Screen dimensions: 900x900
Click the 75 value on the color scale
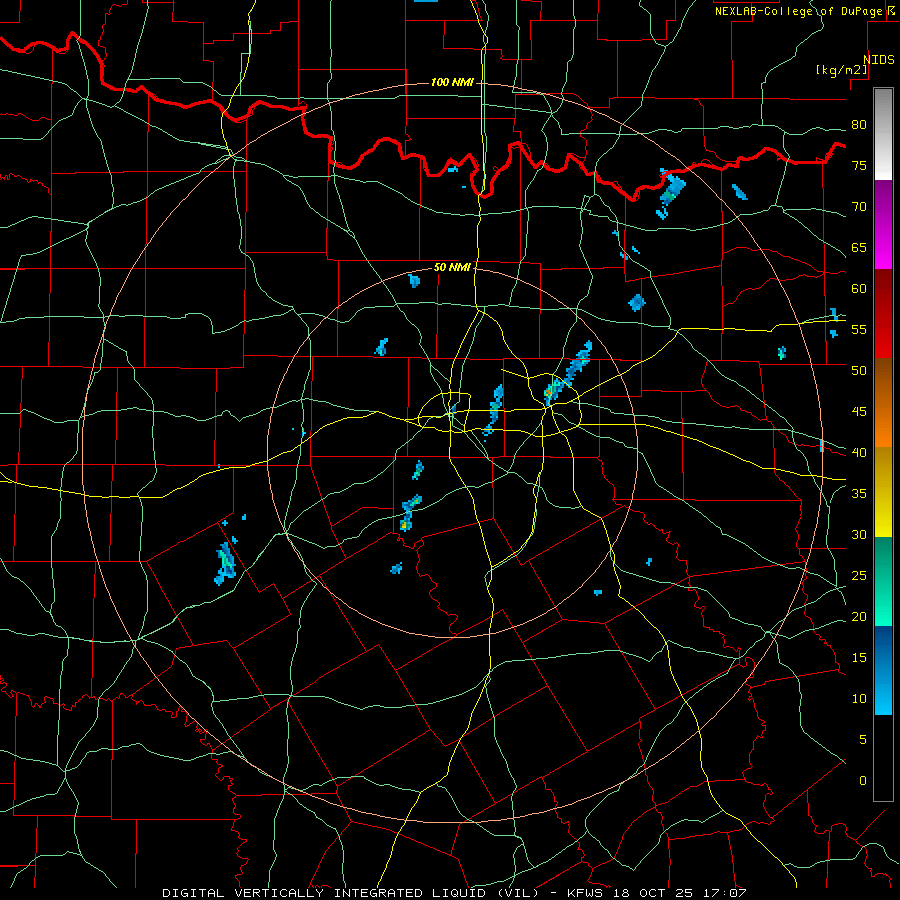click(x=859, y=165)
